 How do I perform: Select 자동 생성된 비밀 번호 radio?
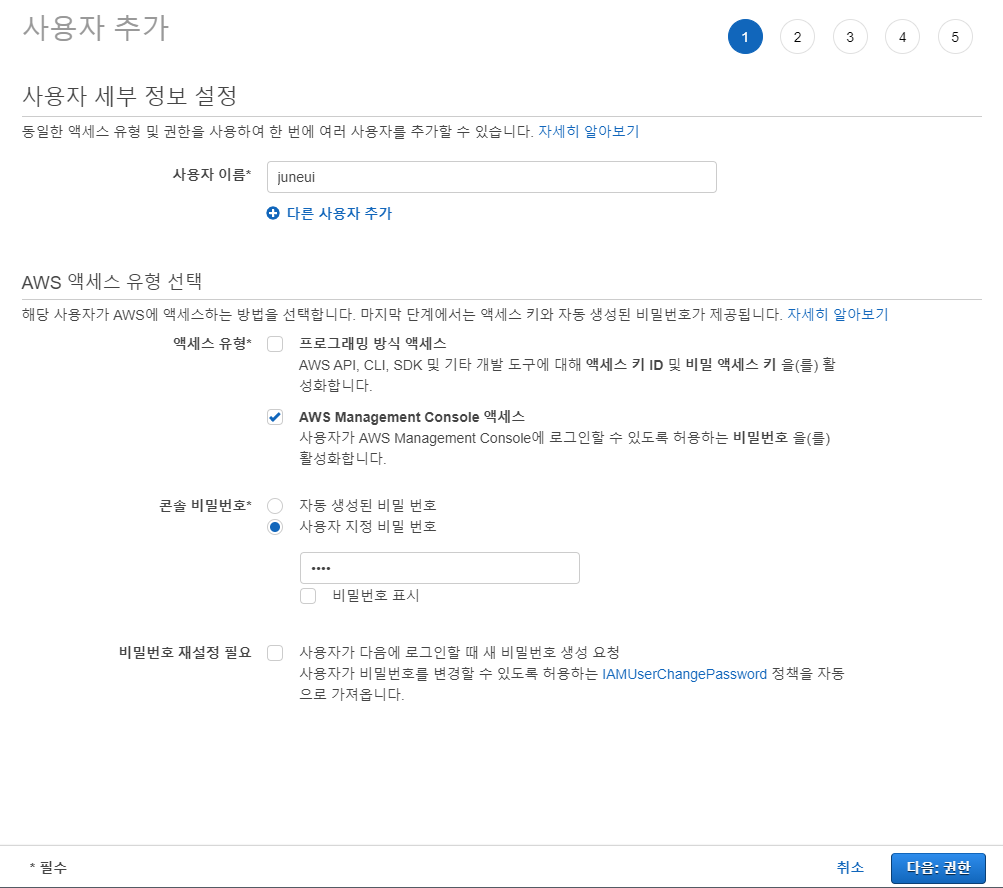(x=275, y=506)
